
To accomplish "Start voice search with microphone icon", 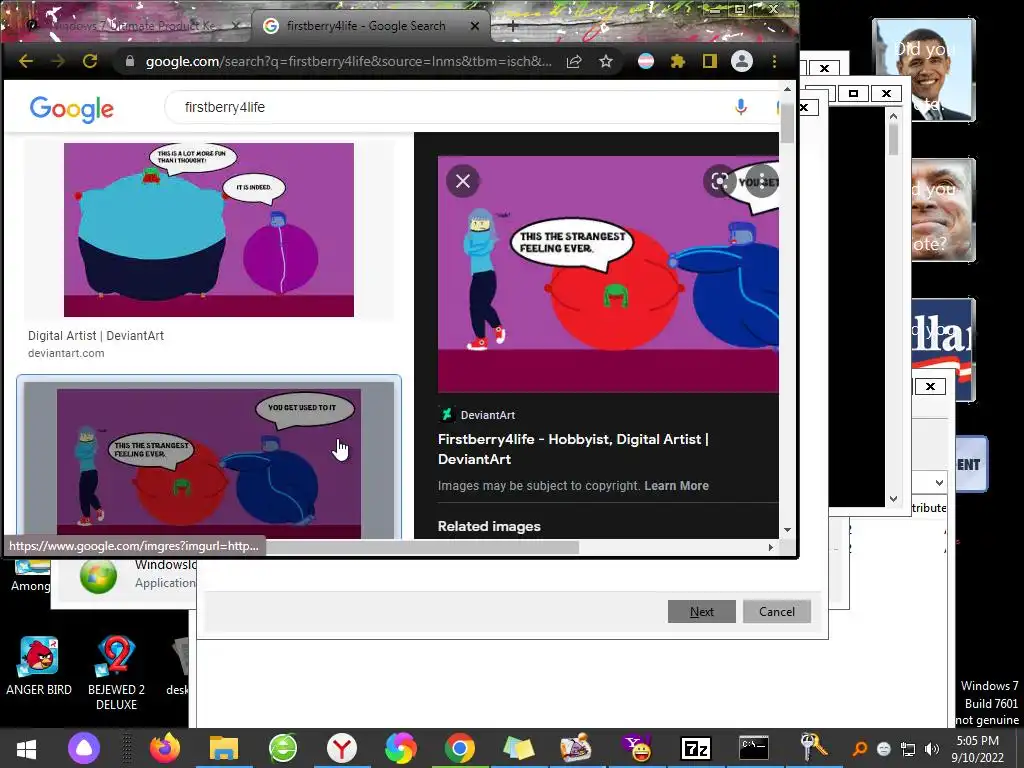I will (x=741, y=107).
